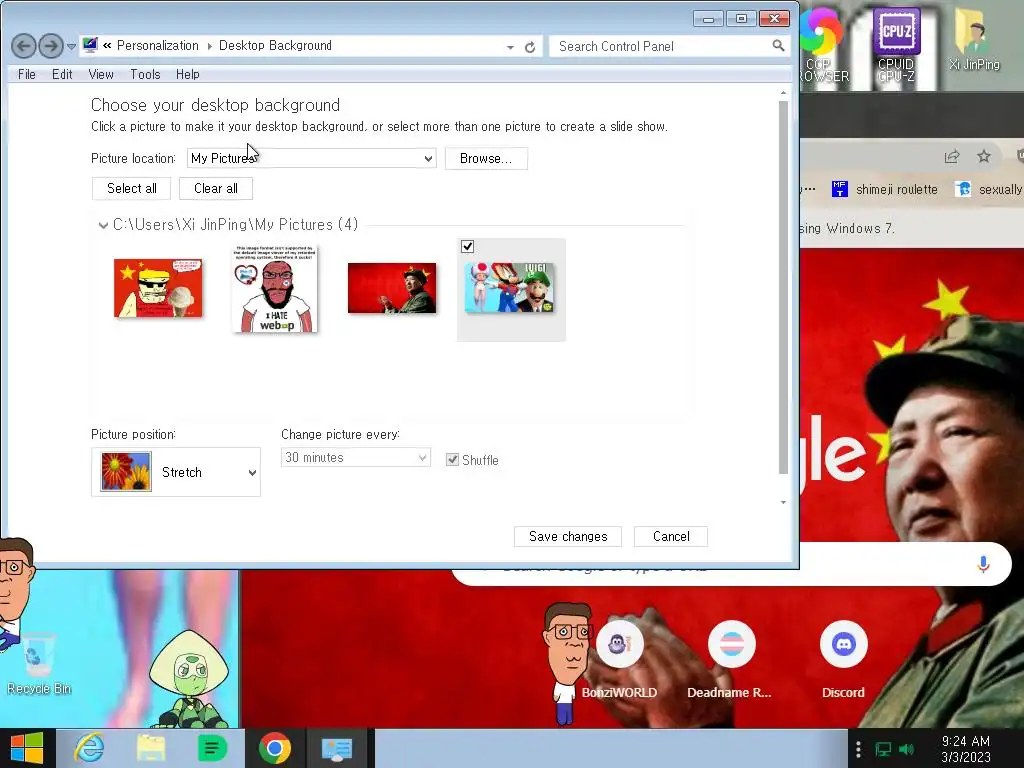Open the Help menu
Viewport: 1024px width, 768px height.
coord(187,74)
